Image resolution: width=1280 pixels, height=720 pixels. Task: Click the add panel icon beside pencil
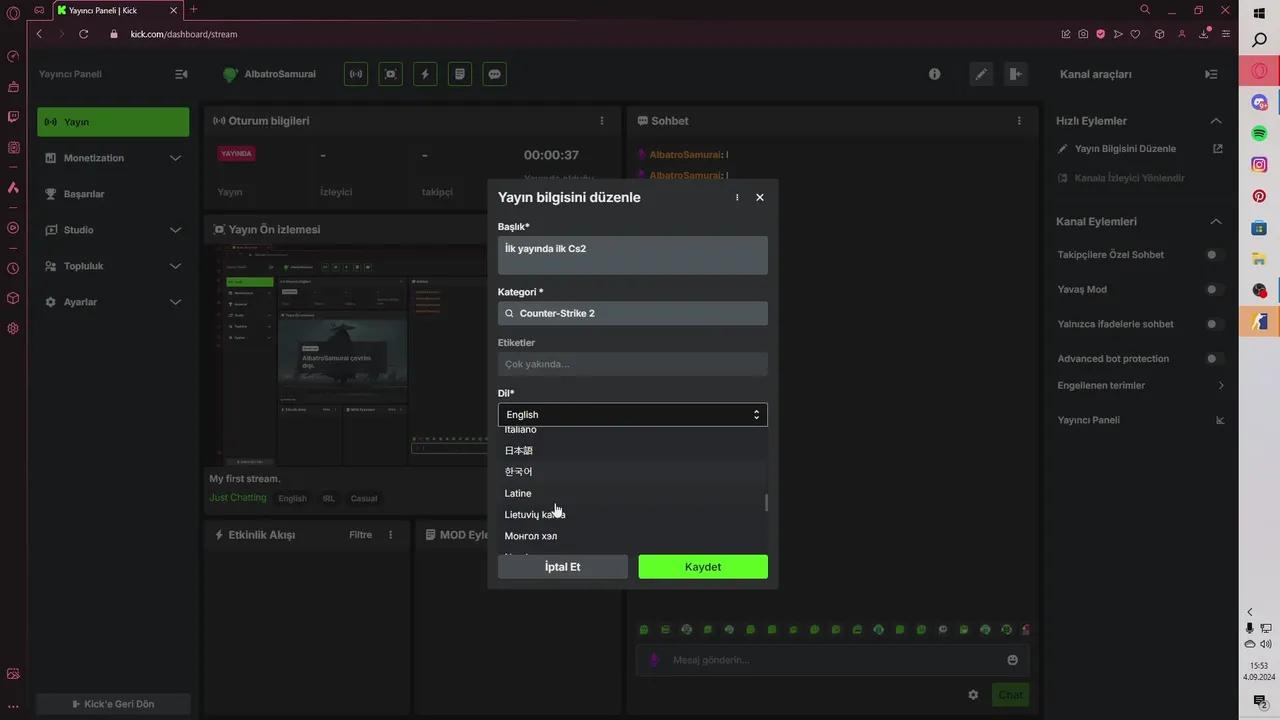[x=1016, y=74]
